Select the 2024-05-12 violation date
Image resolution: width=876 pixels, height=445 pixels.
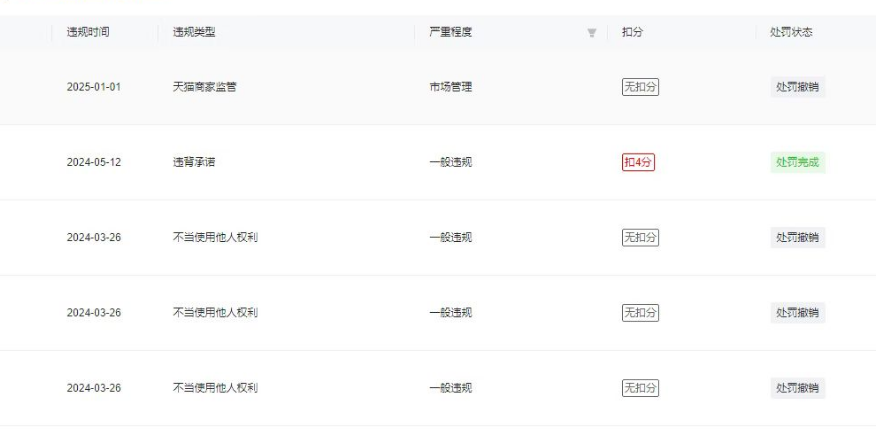pos(94,162)
